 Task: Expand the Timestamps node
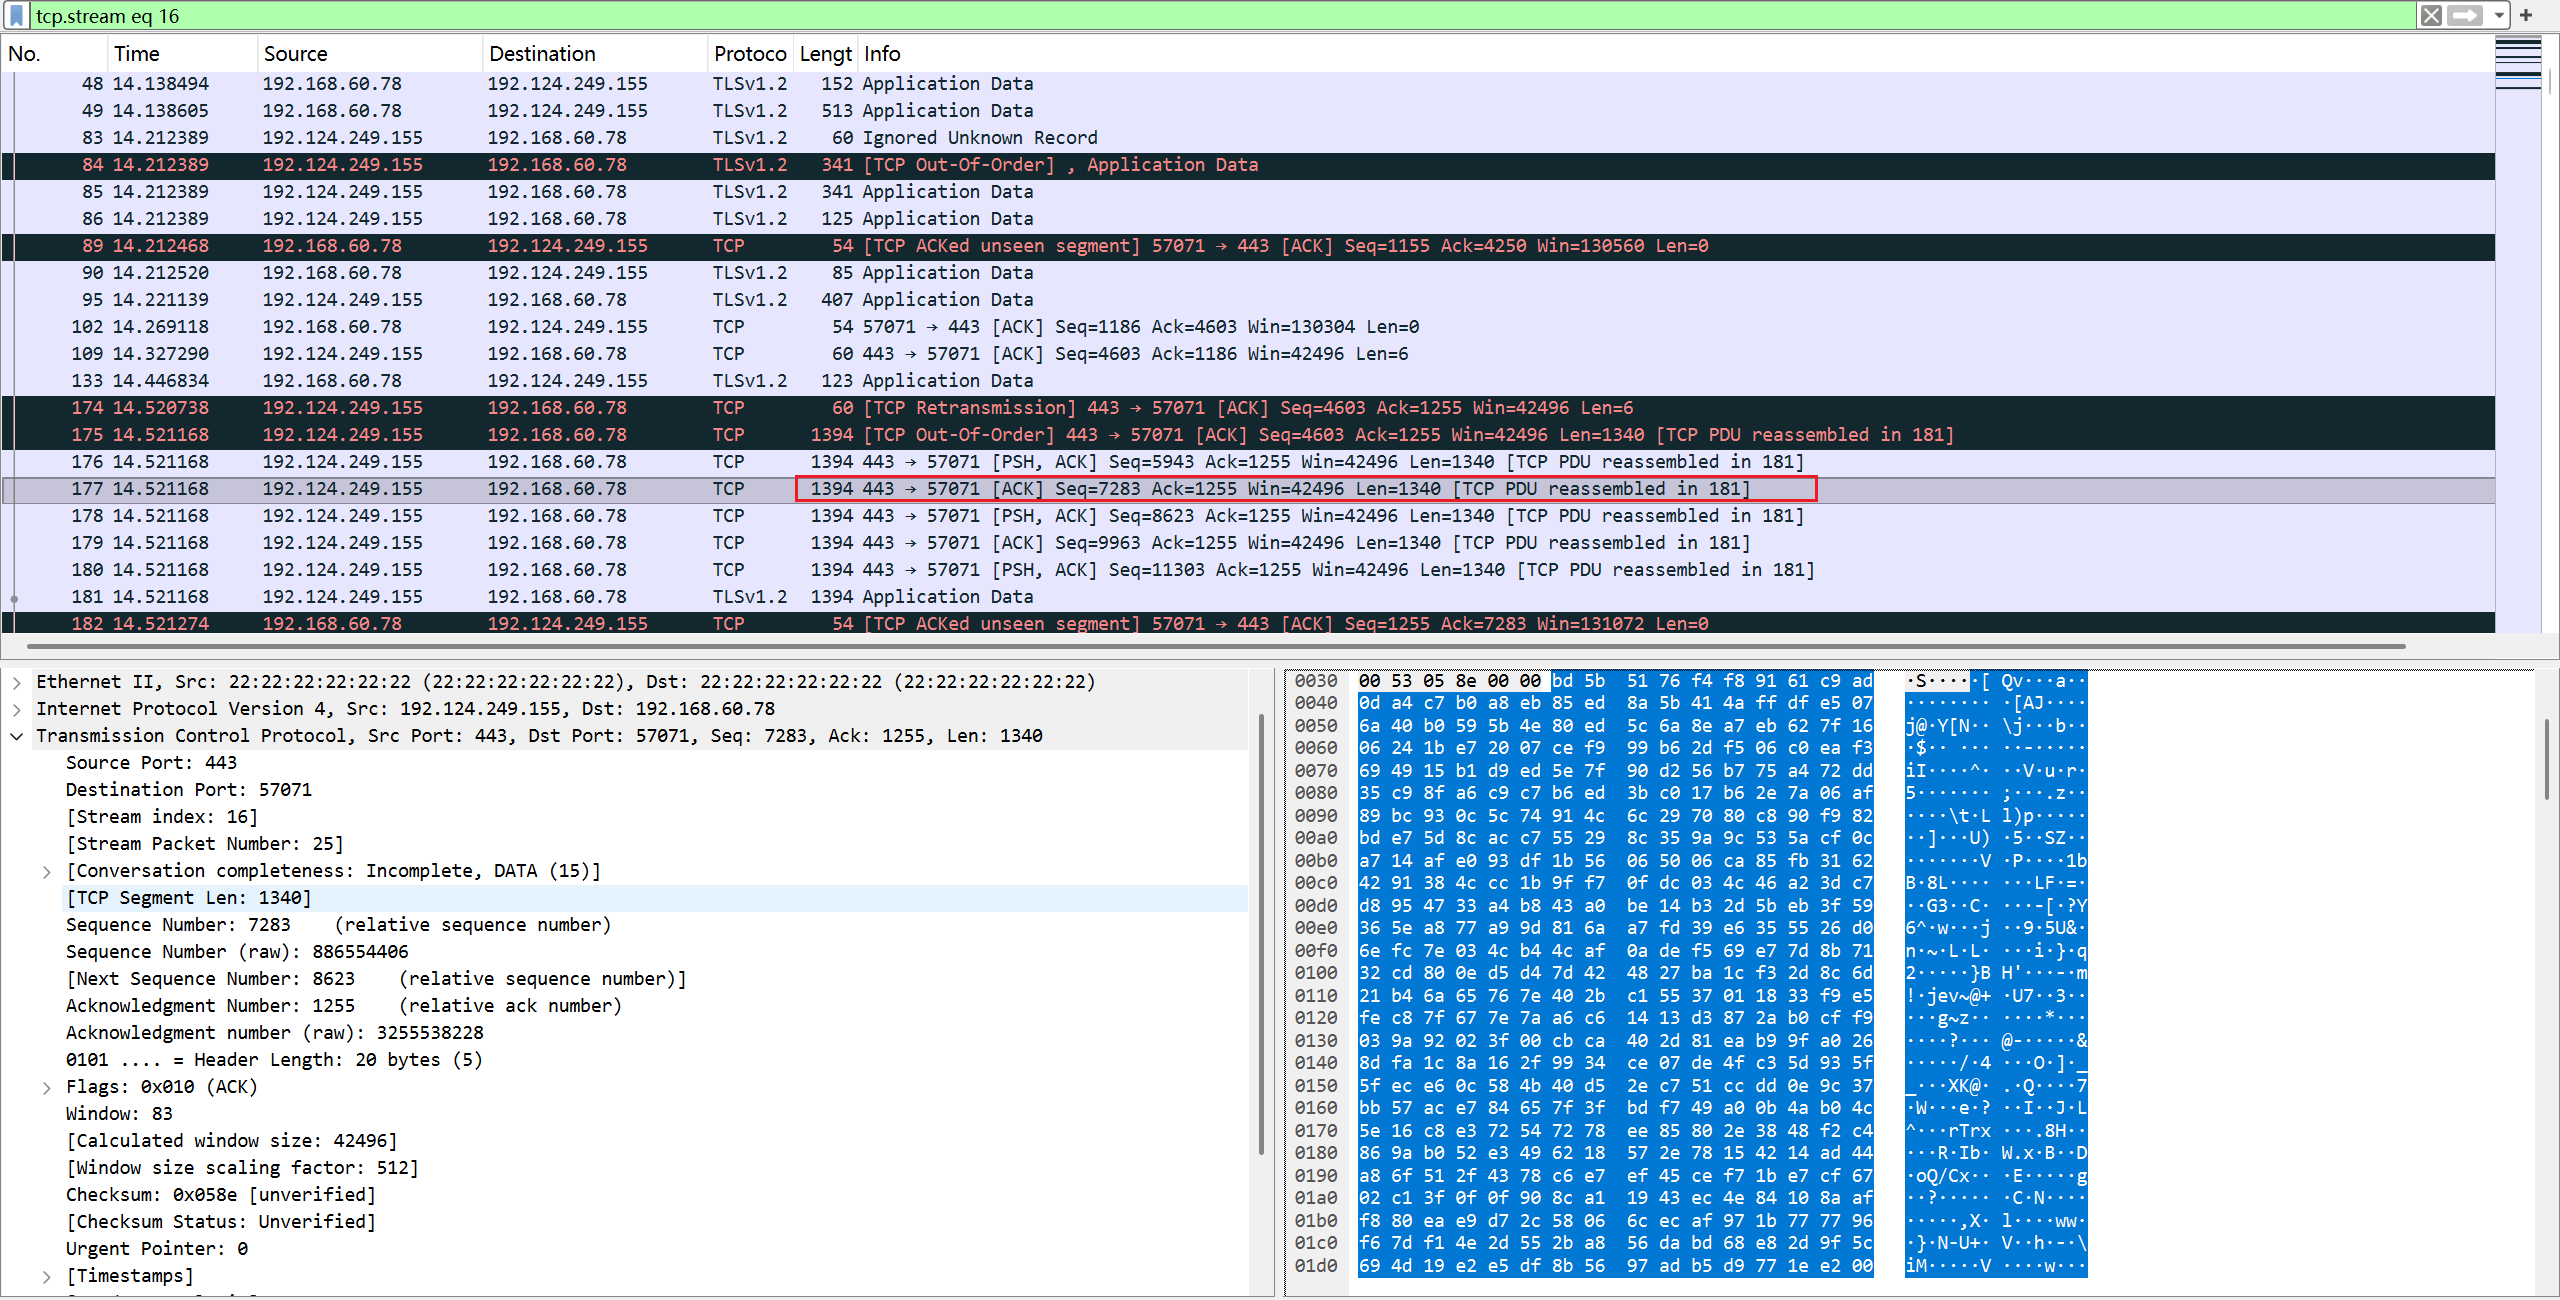pos(47,1277)
